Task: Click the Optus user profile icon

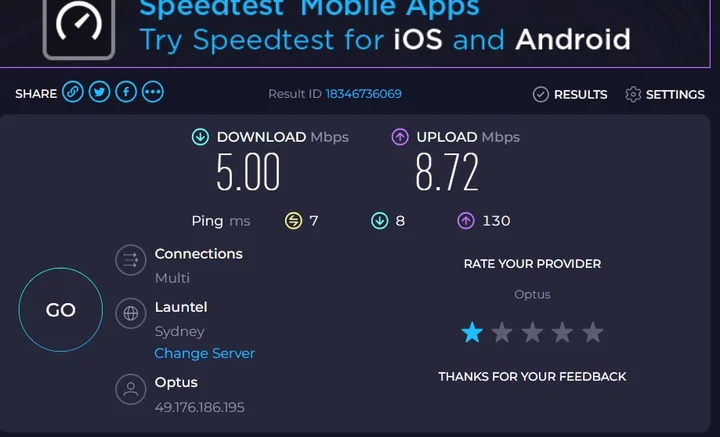Action: click(x=130, y=389)
